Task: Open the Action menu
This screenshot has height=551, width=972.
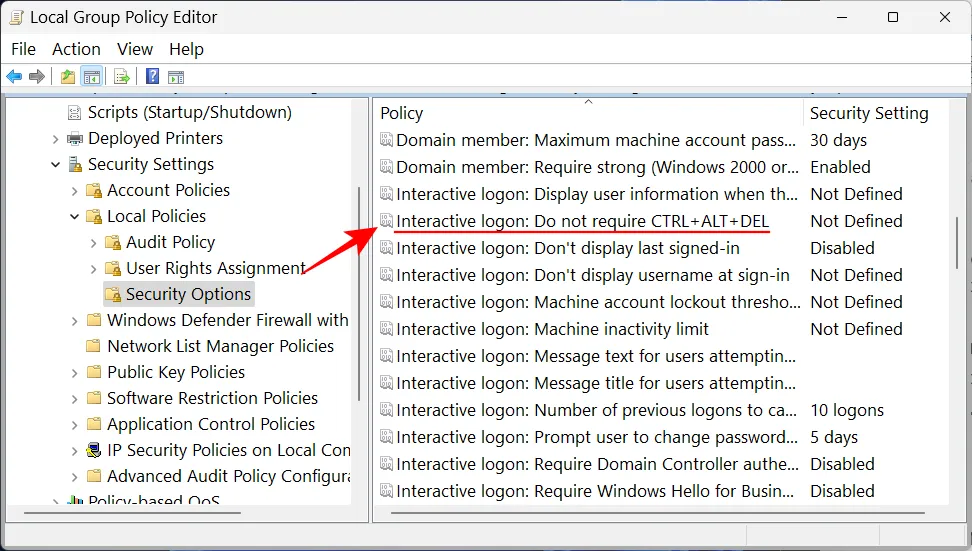Action: pyautogui.click(x=76, y=49)
